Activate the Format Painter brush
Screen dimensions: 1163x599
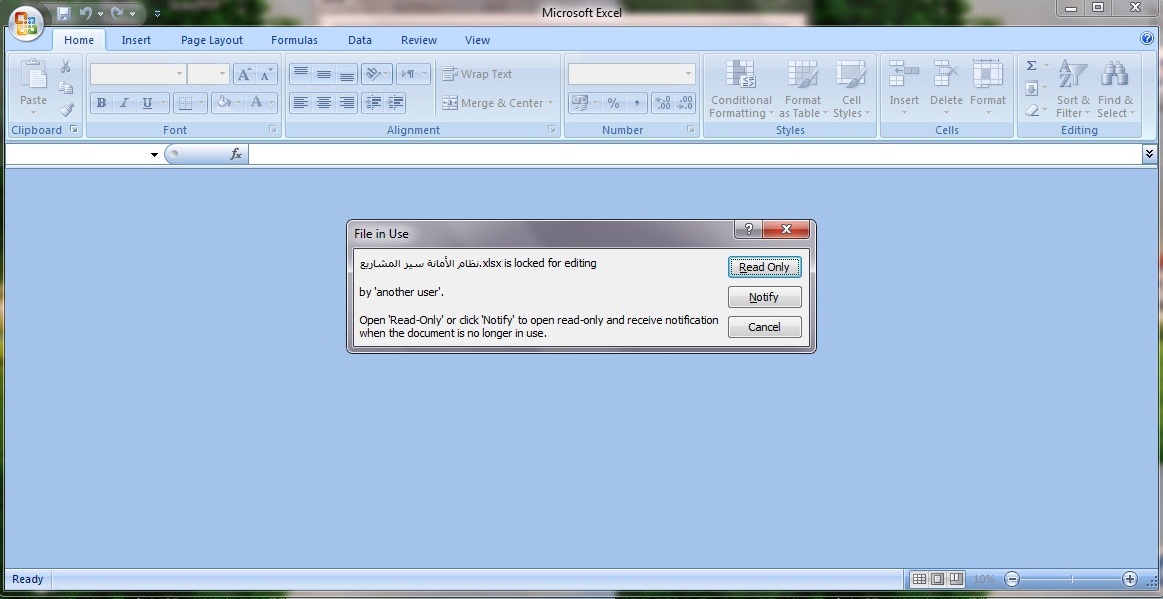pos(66,110)
